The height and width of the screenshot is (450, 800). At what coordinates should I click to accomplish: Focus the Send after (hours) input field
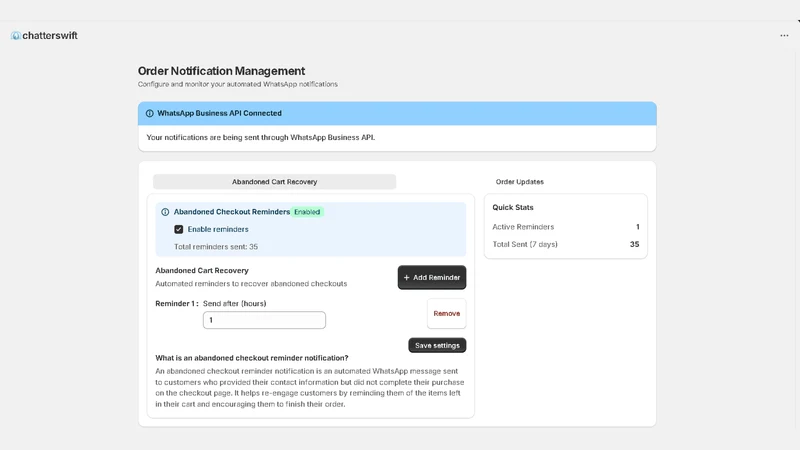tap(264, 320)
